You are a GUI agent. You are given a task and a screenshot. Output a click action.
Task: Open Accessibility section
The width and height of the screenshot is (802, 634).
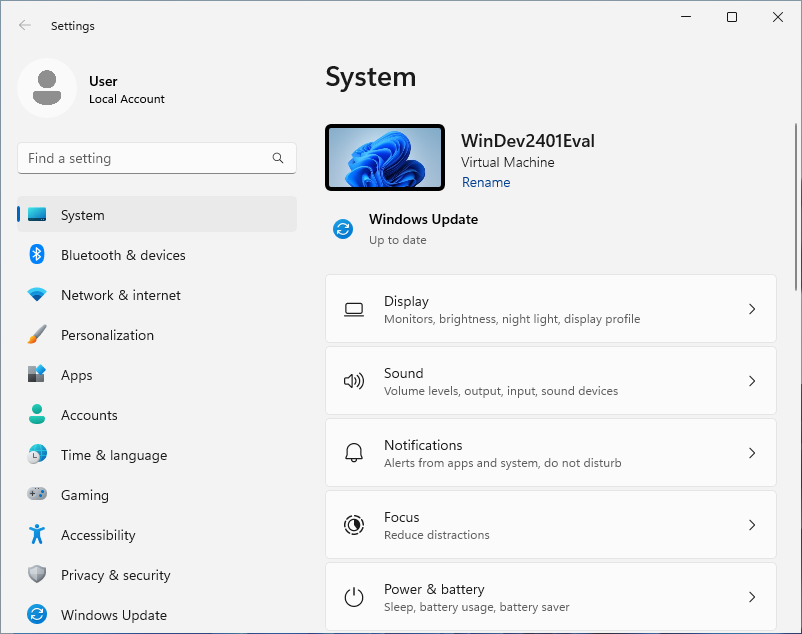[x=157, y=535]
